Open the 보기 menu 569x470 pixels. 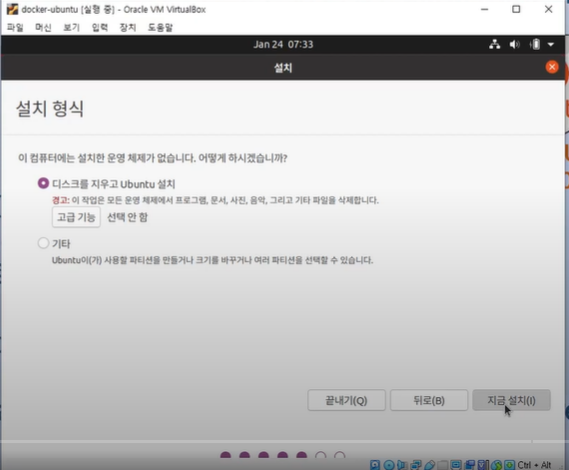(71, 27)
